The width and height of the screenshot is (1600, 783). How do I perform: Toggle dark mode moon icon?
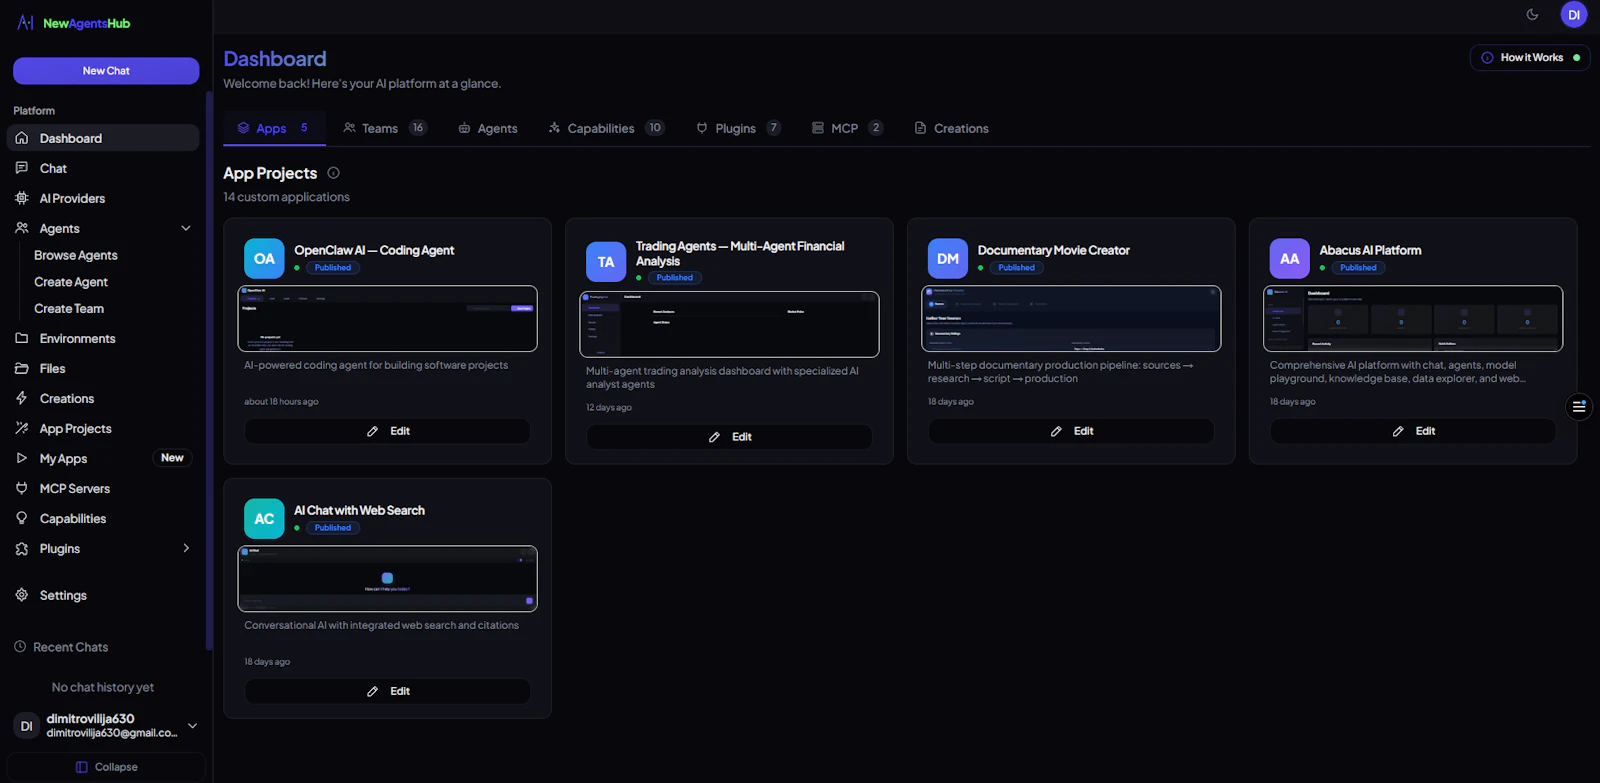coord(1532,14)
